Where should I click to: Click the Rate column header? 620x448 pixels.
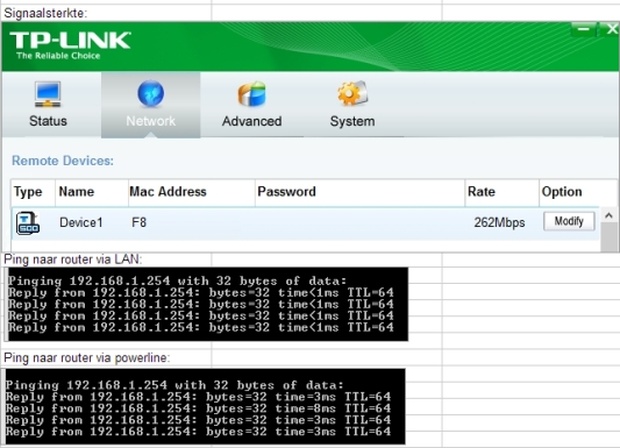(481, 192)
